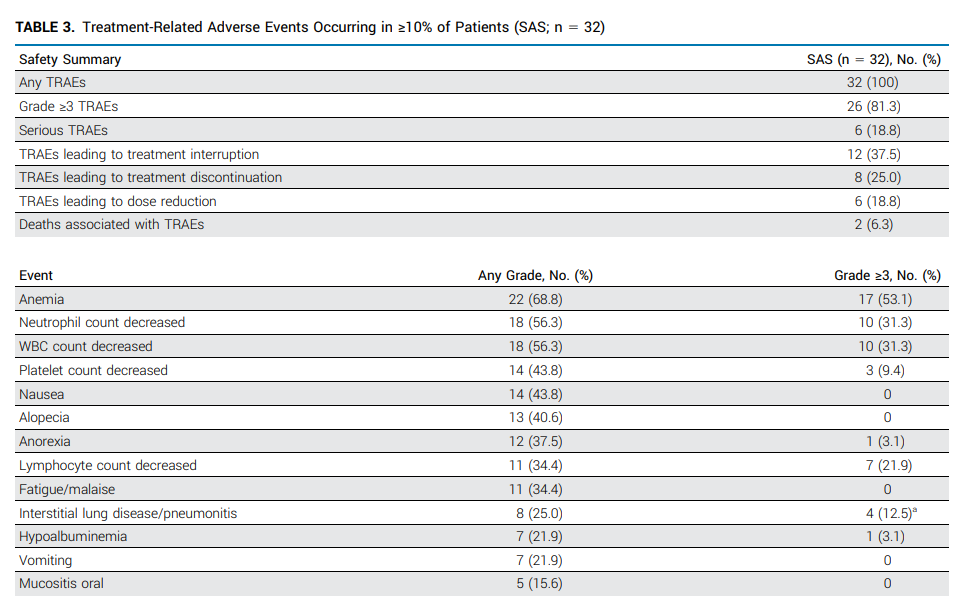Select the value '13 (40.6)'

point(535,417)
